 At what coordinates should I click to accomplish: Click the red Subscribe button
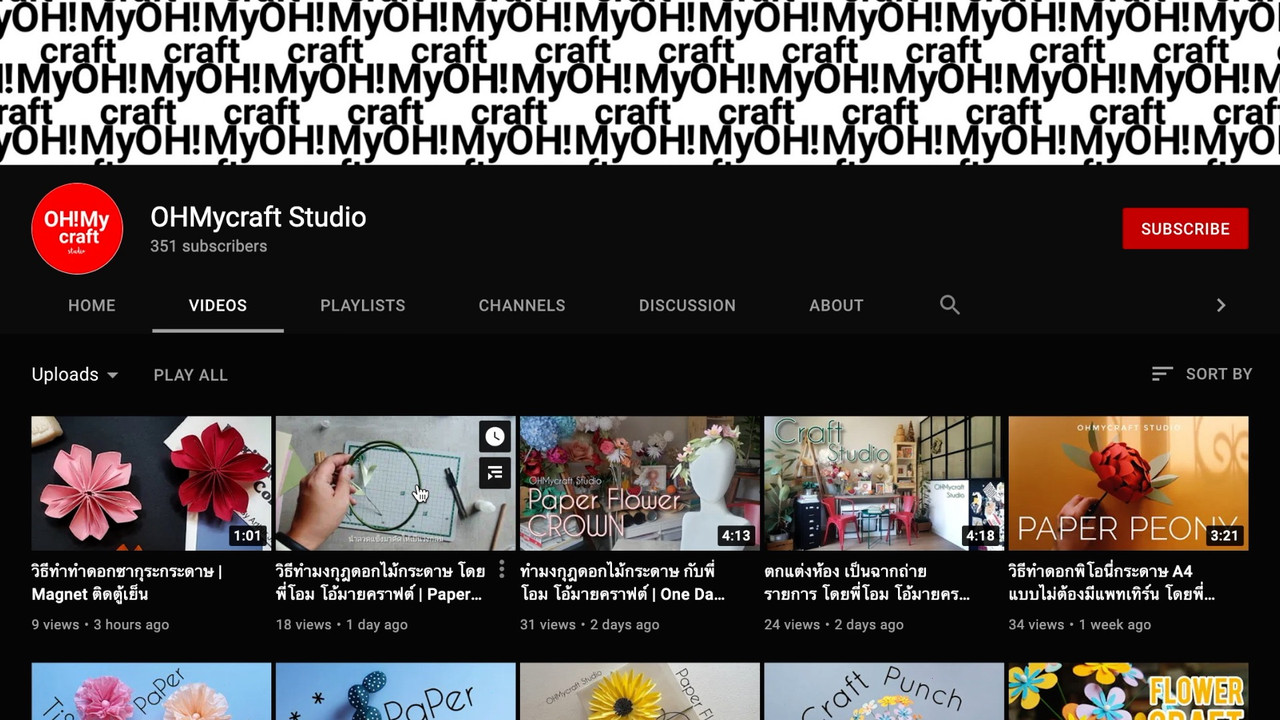[1185, 228]
